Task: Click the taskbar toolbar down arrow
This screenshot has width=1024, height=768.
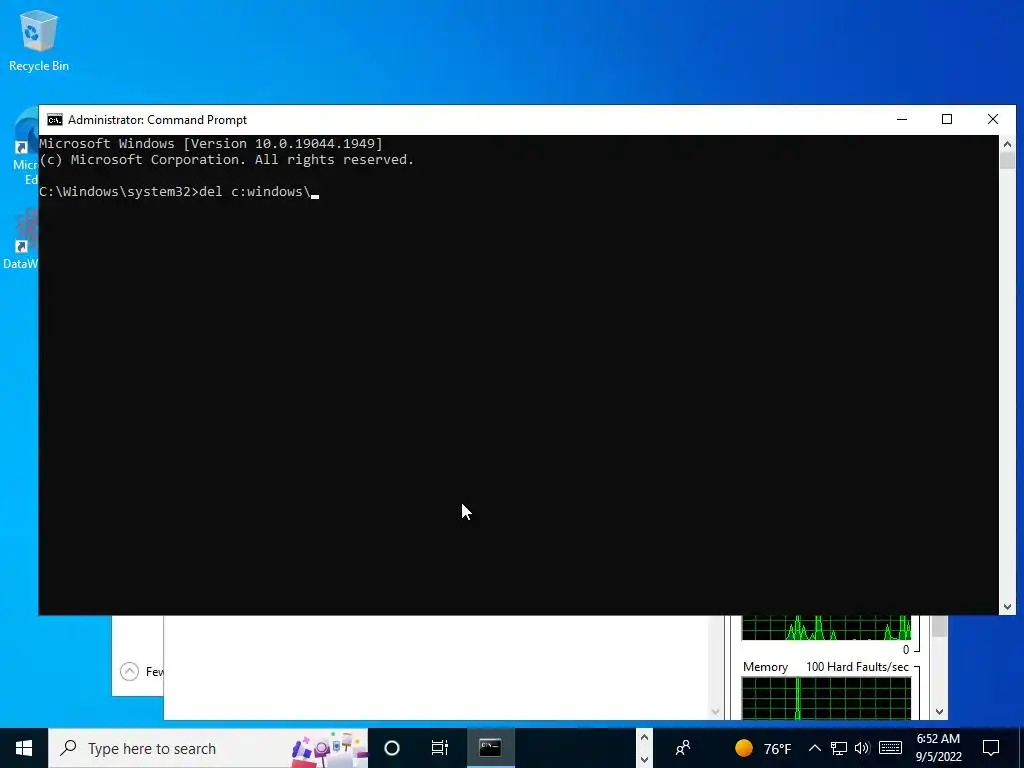Action: tap(644, 760)
